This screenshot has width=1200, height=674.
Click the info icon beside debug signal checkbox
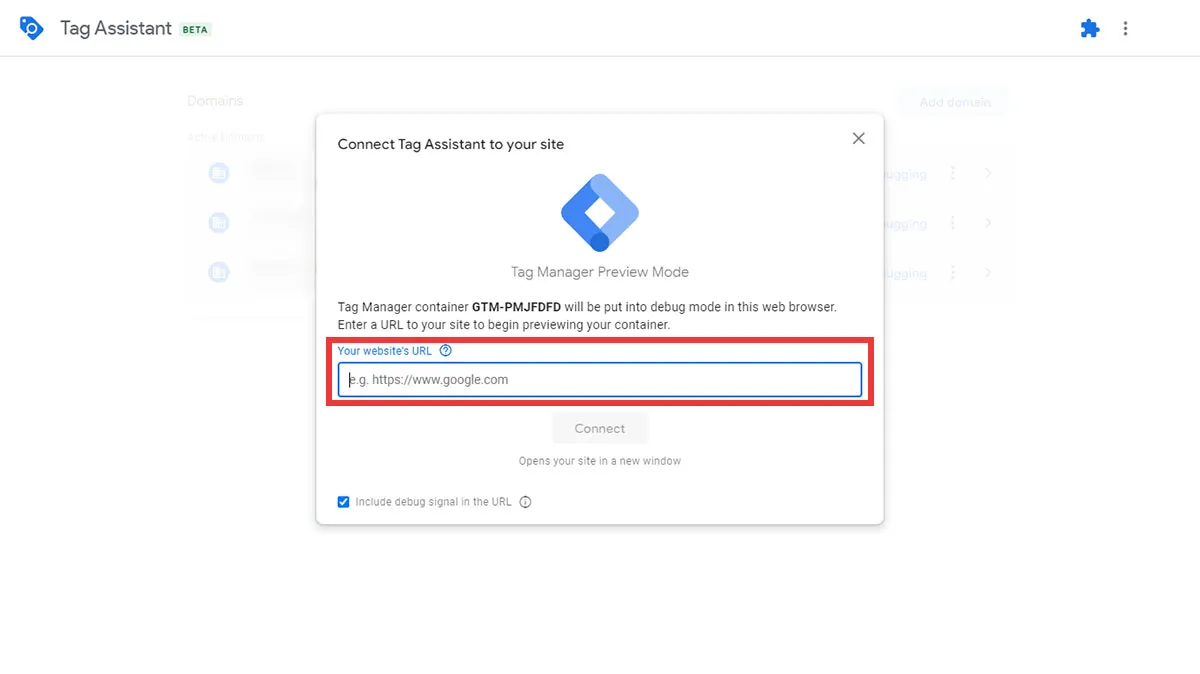525,501
